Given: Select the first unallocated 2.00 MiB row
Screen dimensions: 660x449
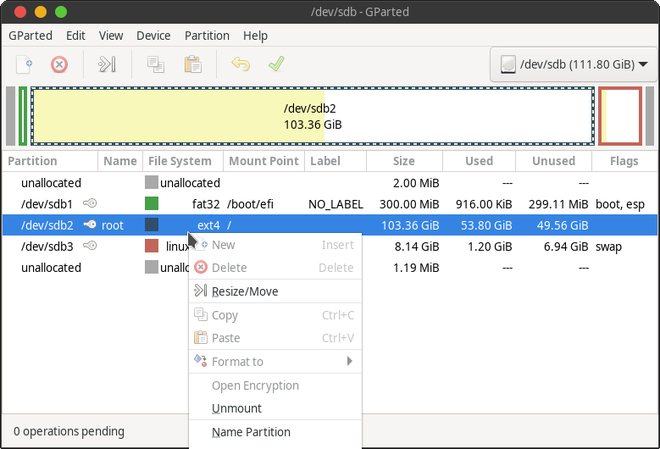Looking at the screenshot, I should pyautogui.click(x=330, y=183).
